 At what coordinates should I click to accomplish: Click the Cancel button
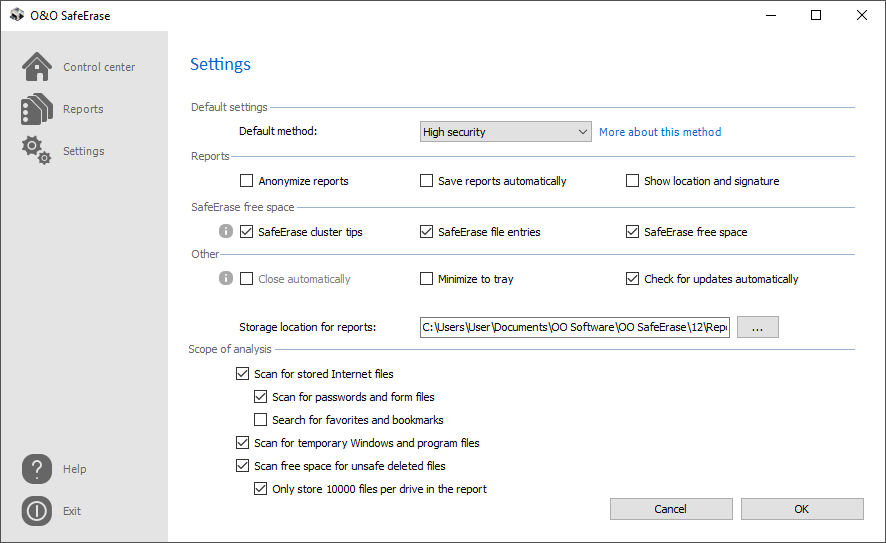click(x=671, y=509)
